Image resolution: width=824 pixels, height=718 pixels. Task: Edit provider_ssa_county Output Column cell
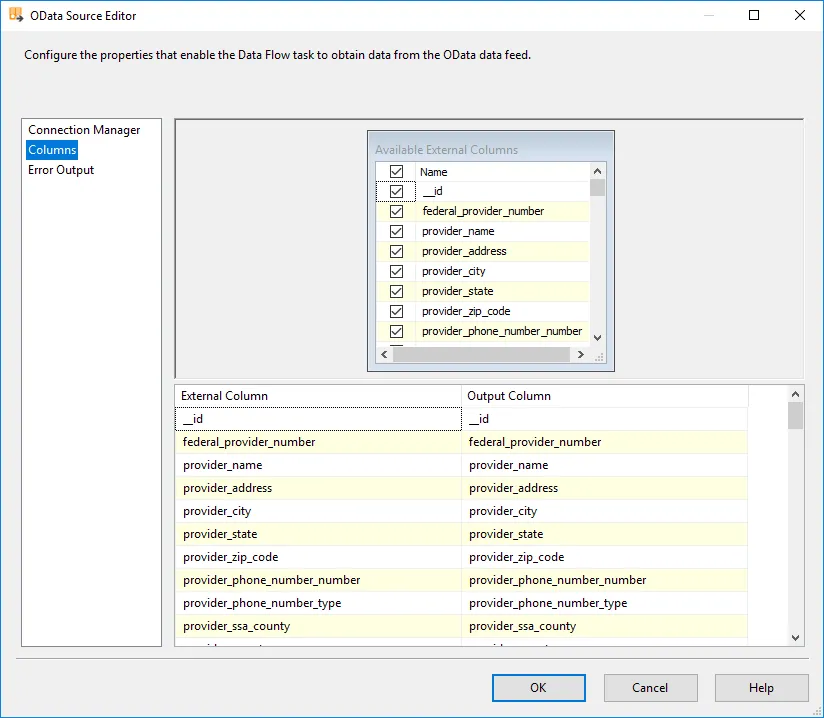coord(604,626)
